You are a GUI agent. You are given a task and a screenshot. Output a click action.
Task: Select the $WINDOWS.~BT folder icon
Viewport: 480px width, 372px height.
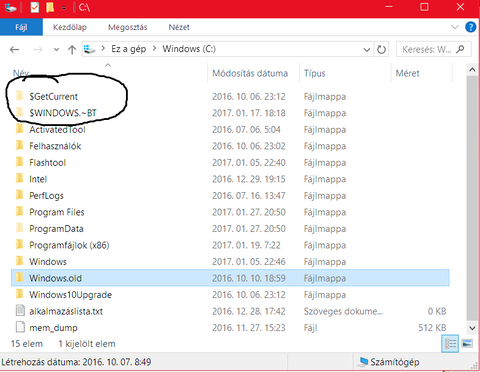[20, 113]
